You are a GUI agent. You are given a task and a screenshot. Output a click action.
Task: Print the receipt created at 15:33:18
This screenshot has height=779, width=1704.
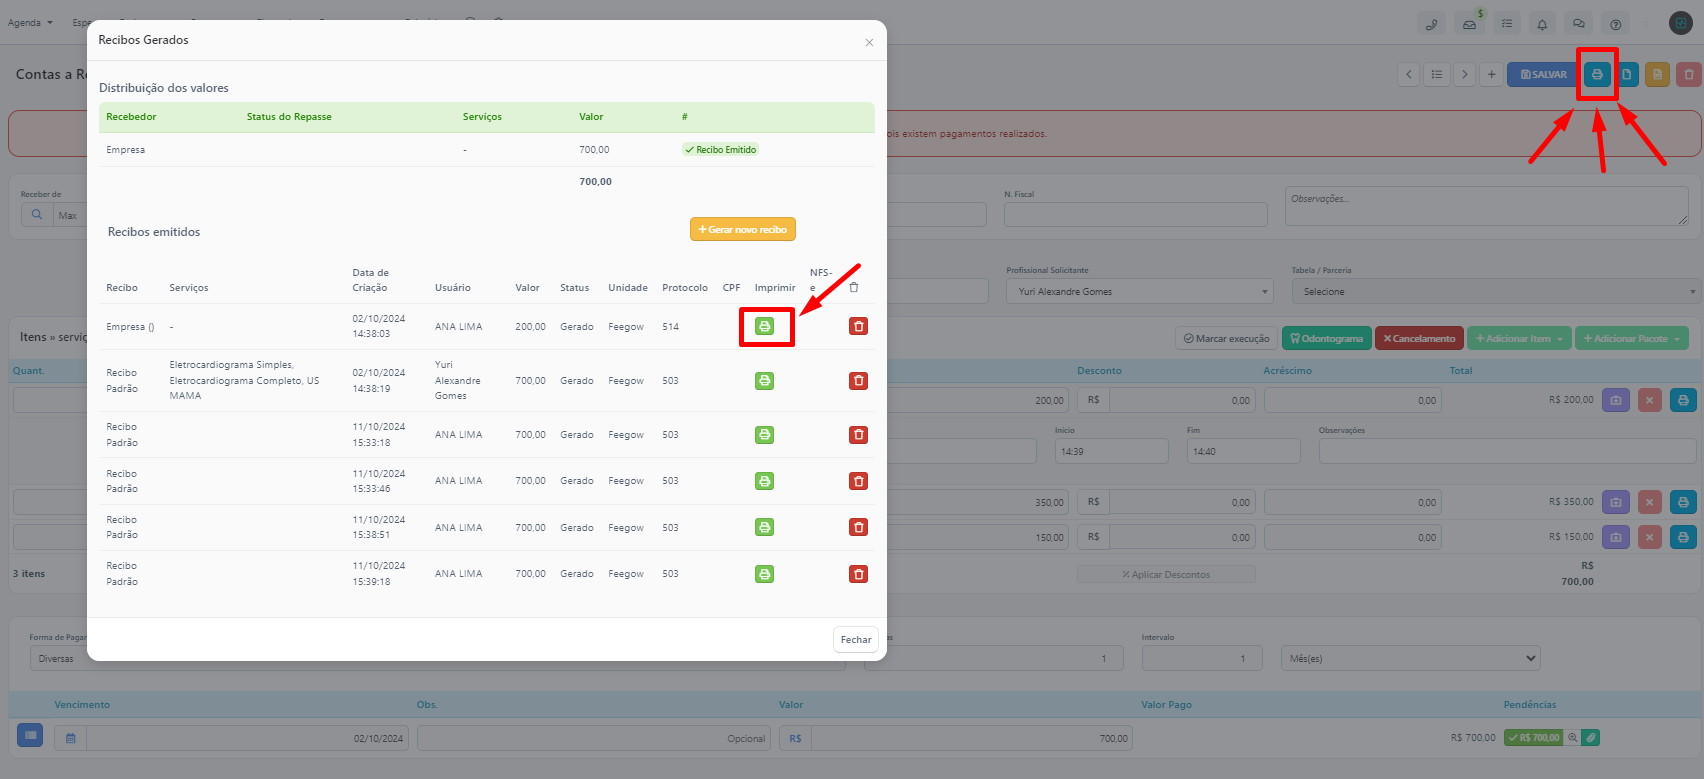coord(764,435)
